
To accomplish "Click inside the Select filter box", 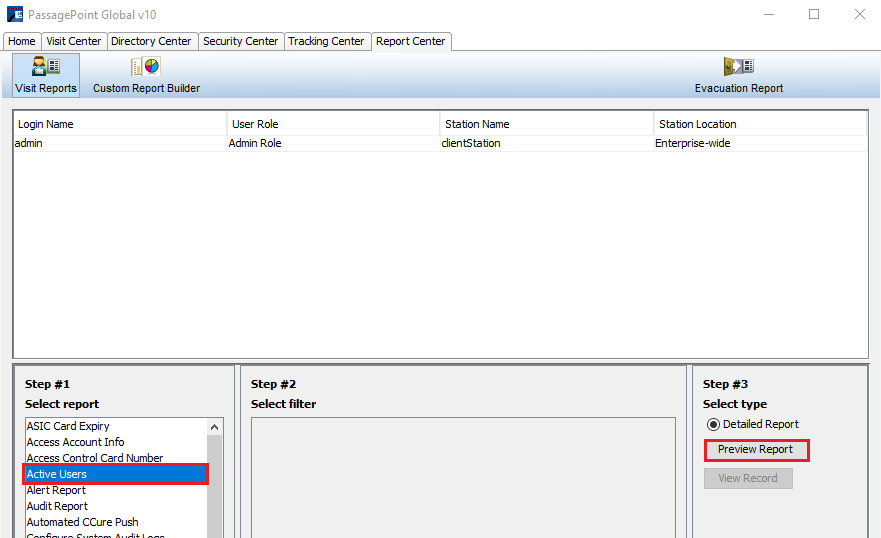I will pyautogui.click(x=464, y=477).
